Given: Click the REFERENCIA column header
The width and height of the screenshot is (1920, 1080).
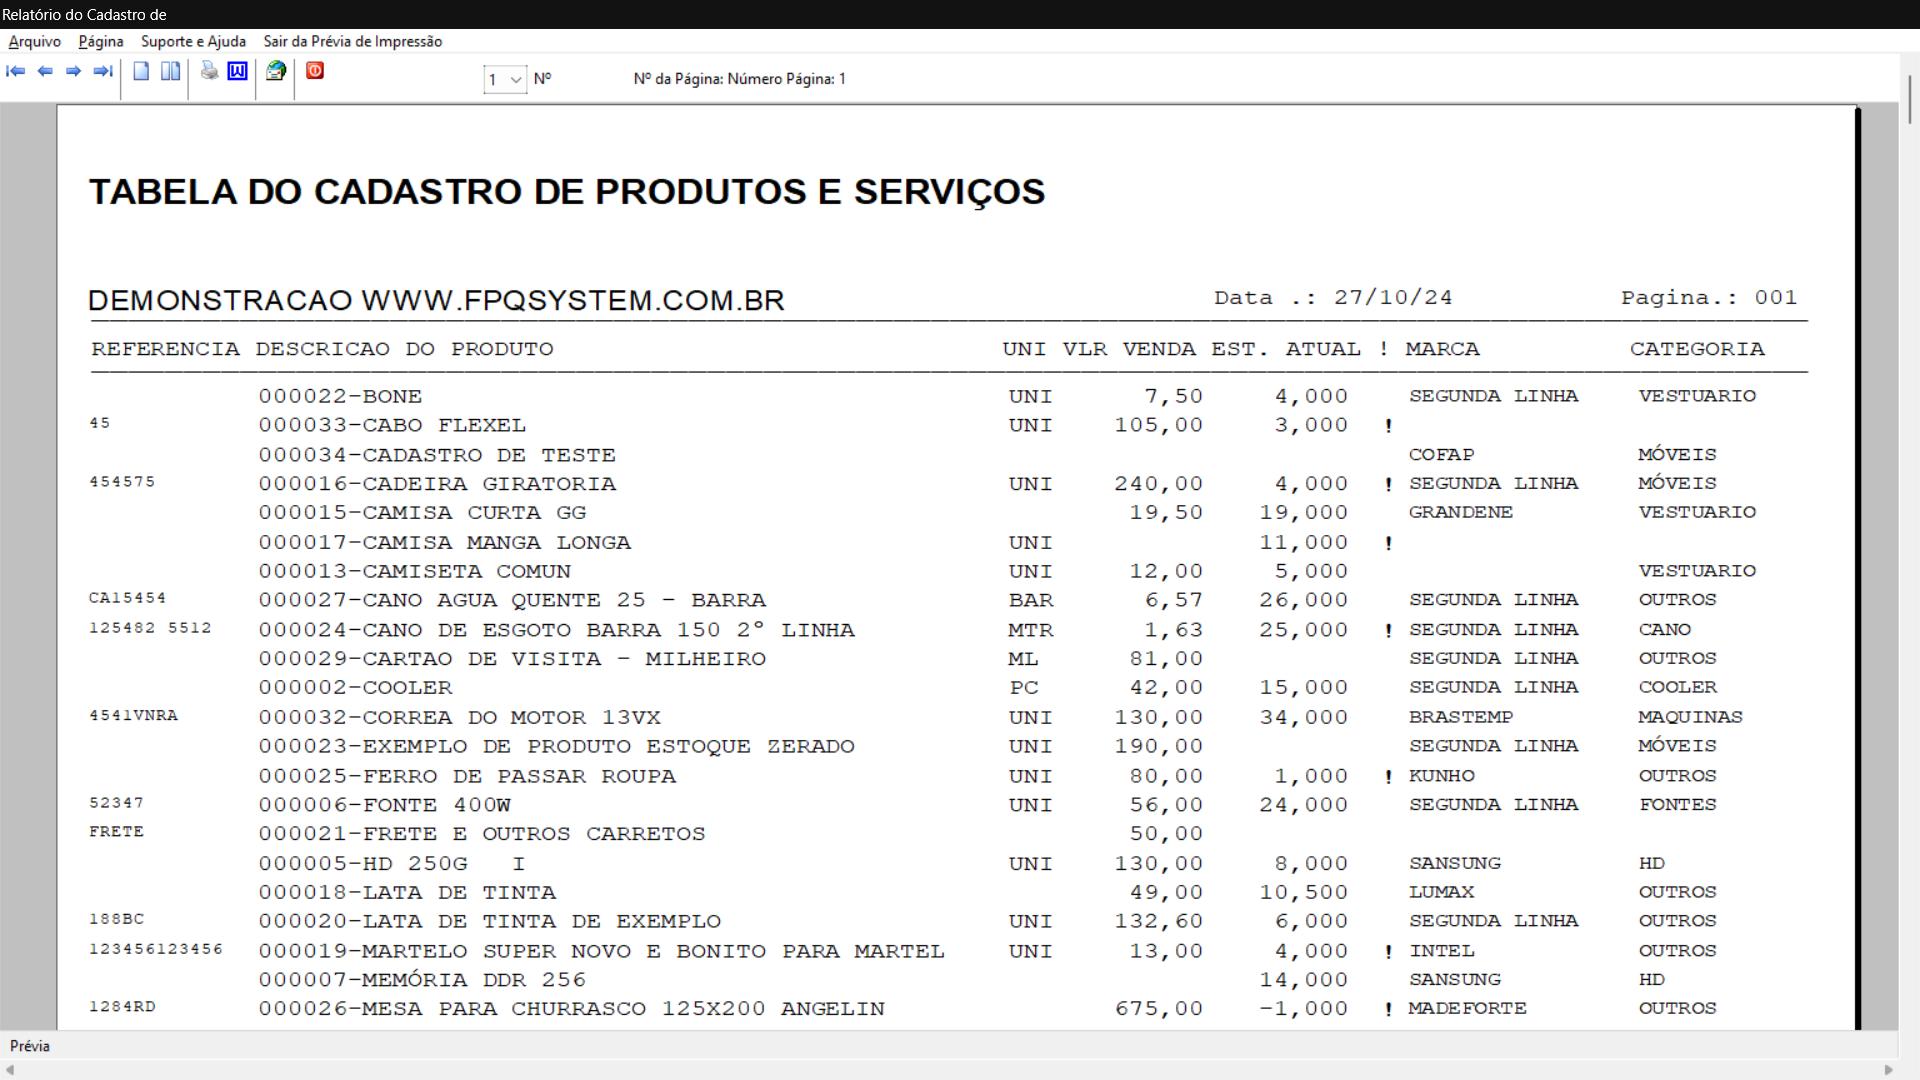Looking at the screenshot, I should (x=166, y=350).
